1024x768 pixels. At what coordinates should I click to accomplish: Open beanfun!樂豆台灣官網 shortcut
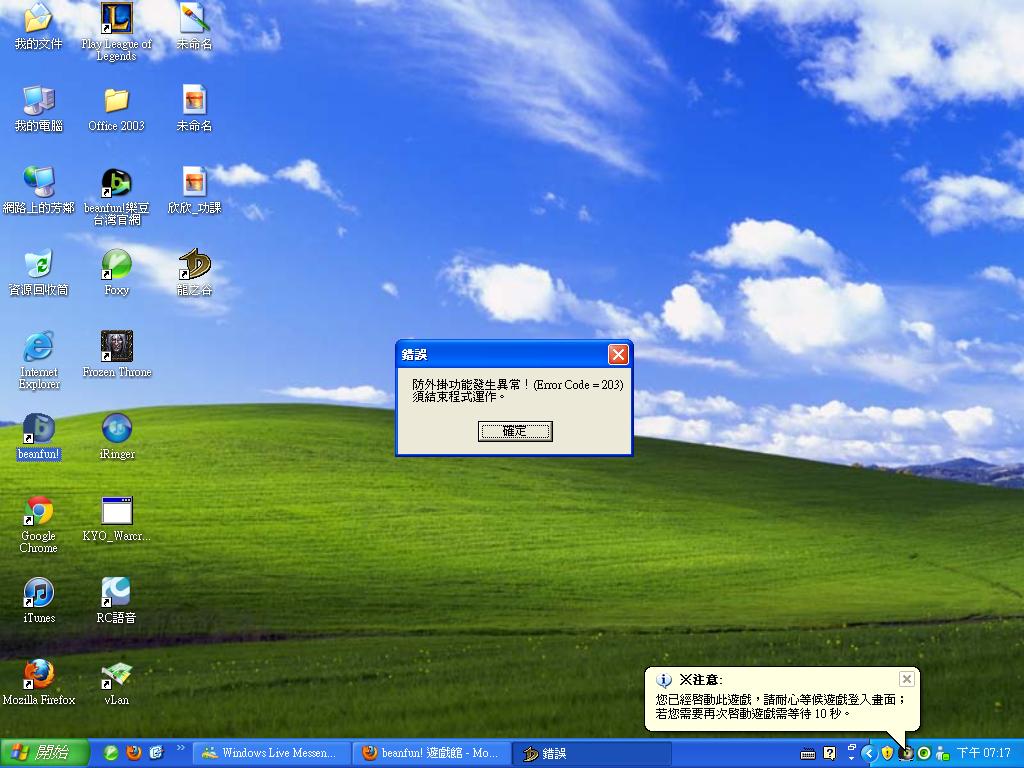click(x=116, y=196)
